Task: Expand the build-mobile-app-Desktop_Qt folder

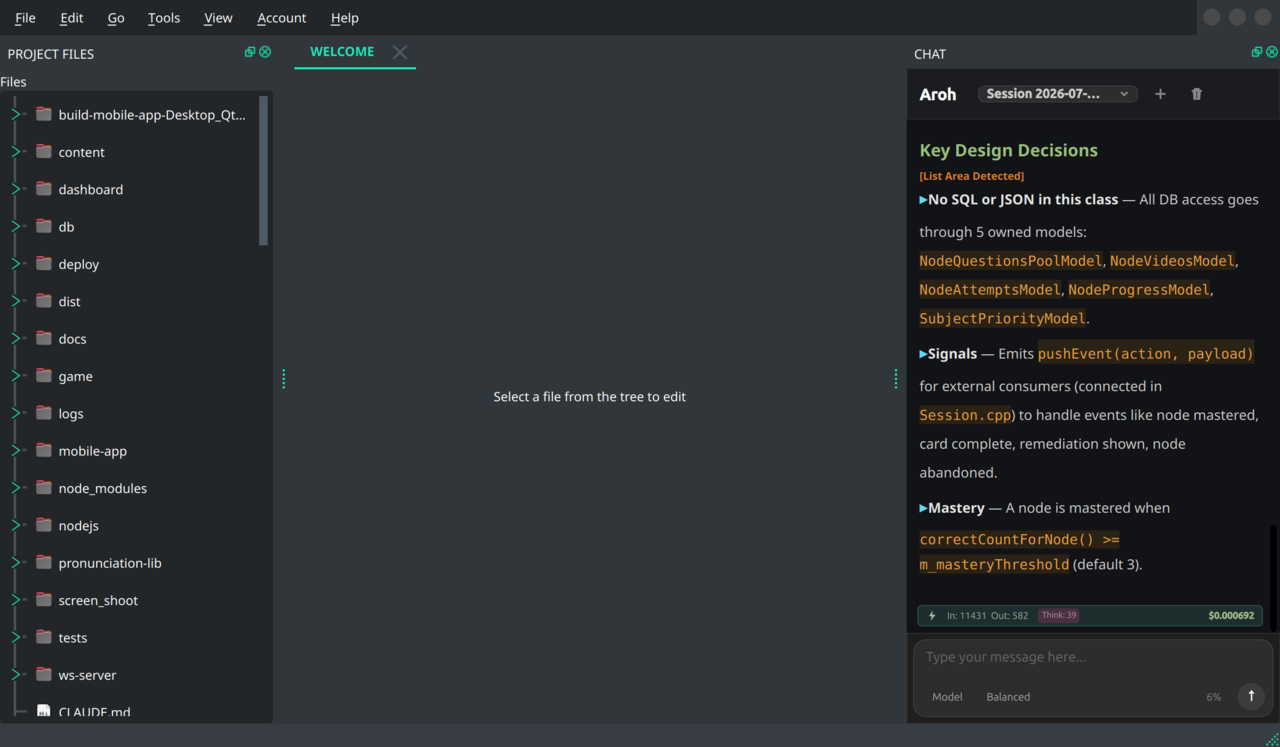Action: 16,114
